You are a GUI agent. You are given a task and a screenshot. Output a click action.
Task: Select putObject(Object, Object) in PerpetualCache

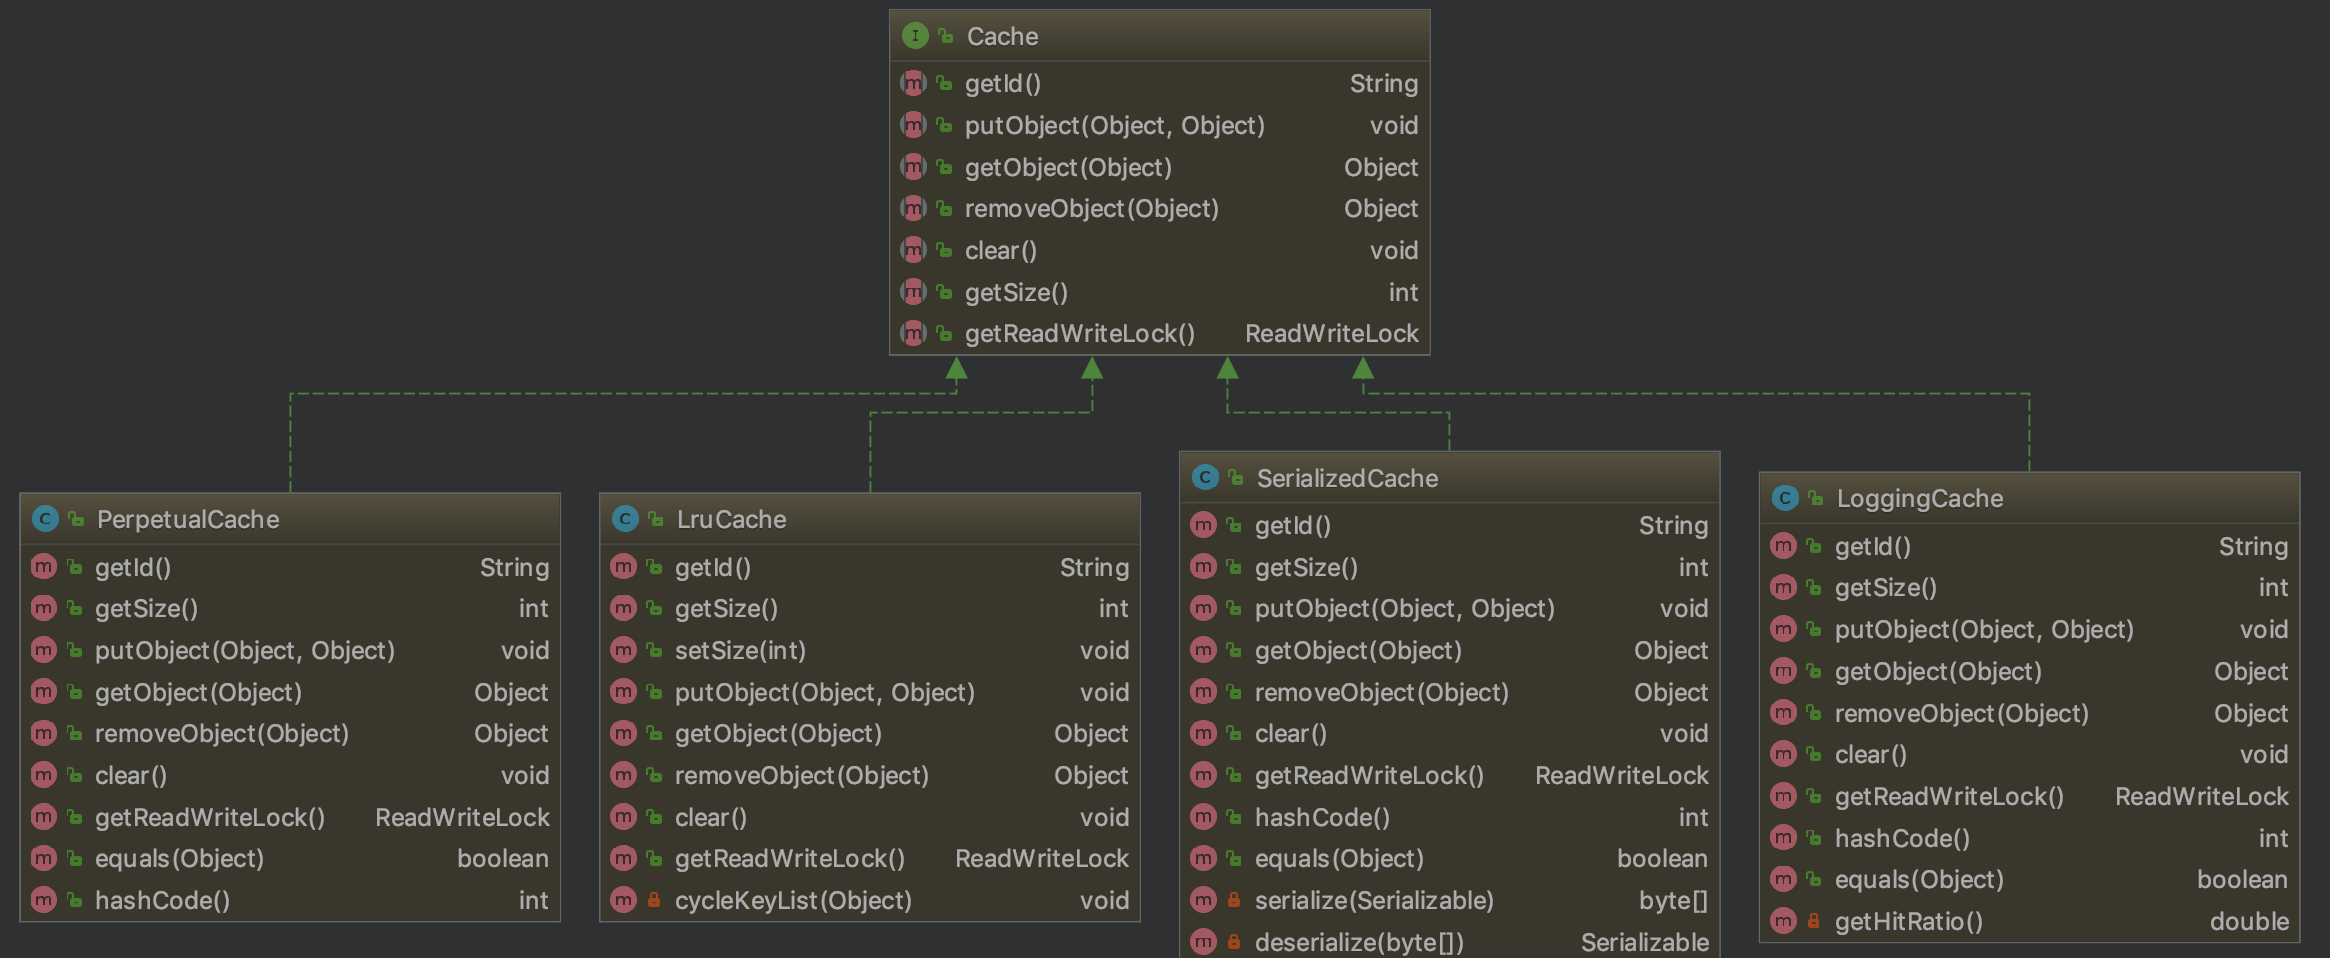point(245,650)
